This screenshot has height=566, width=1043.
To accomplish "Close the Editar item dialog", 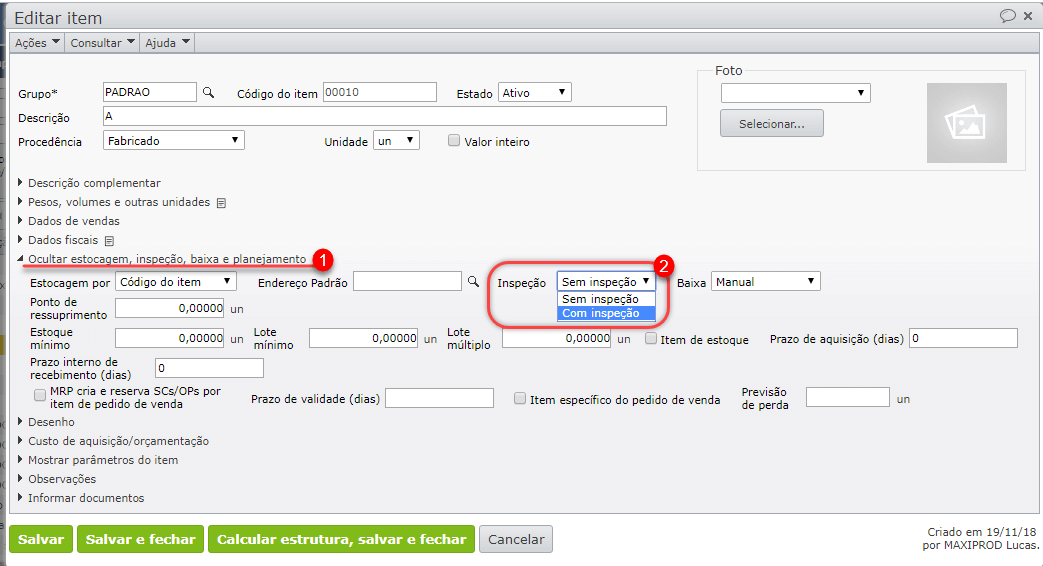I will pos(1028,16).
